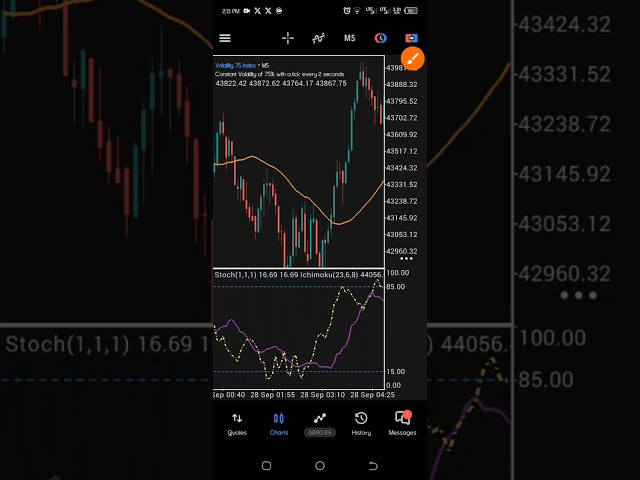
Task: Open the Messages tab
Action: coord(402,424)
